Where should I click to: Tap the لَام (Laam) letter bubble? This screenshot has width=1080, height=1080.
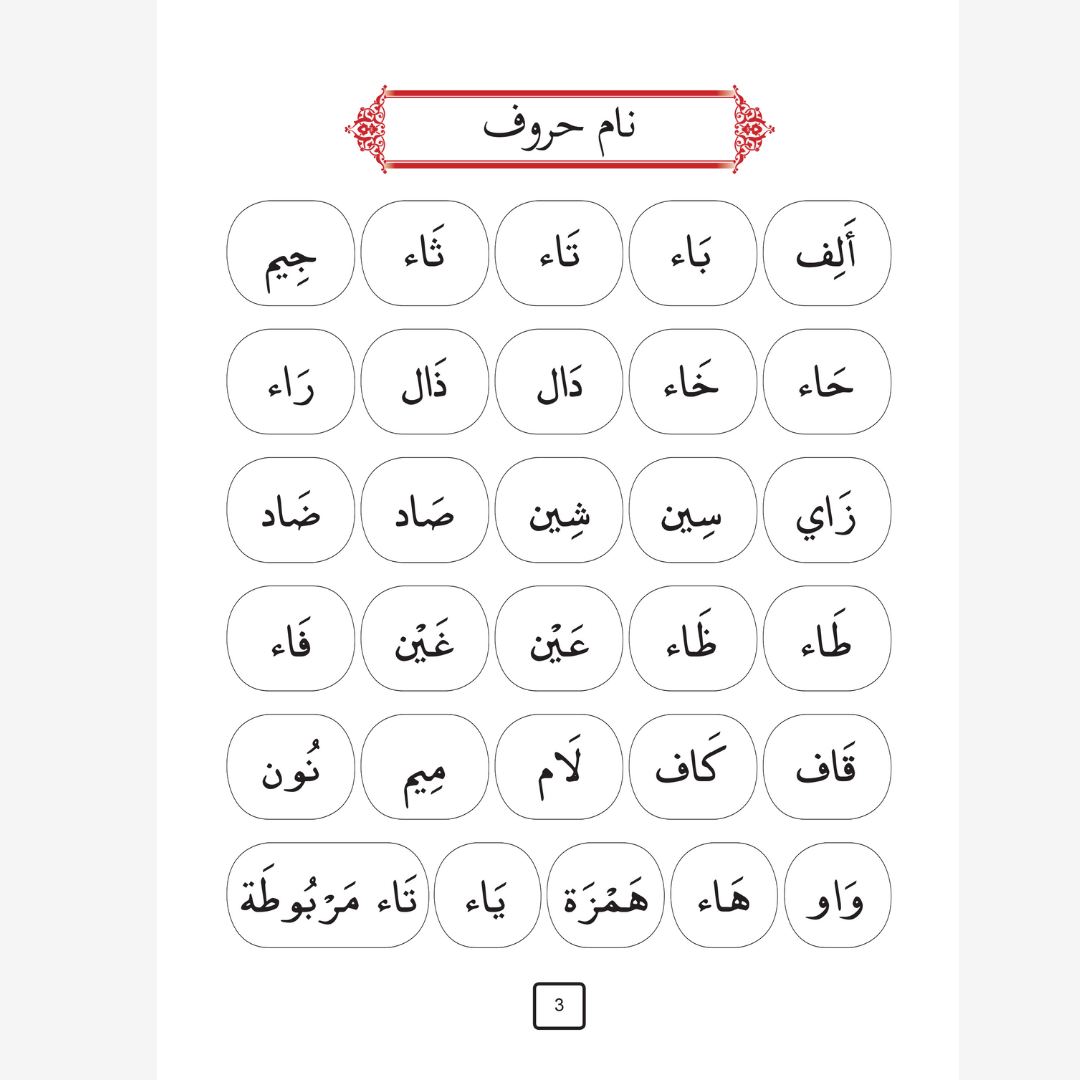pos(559,767)
